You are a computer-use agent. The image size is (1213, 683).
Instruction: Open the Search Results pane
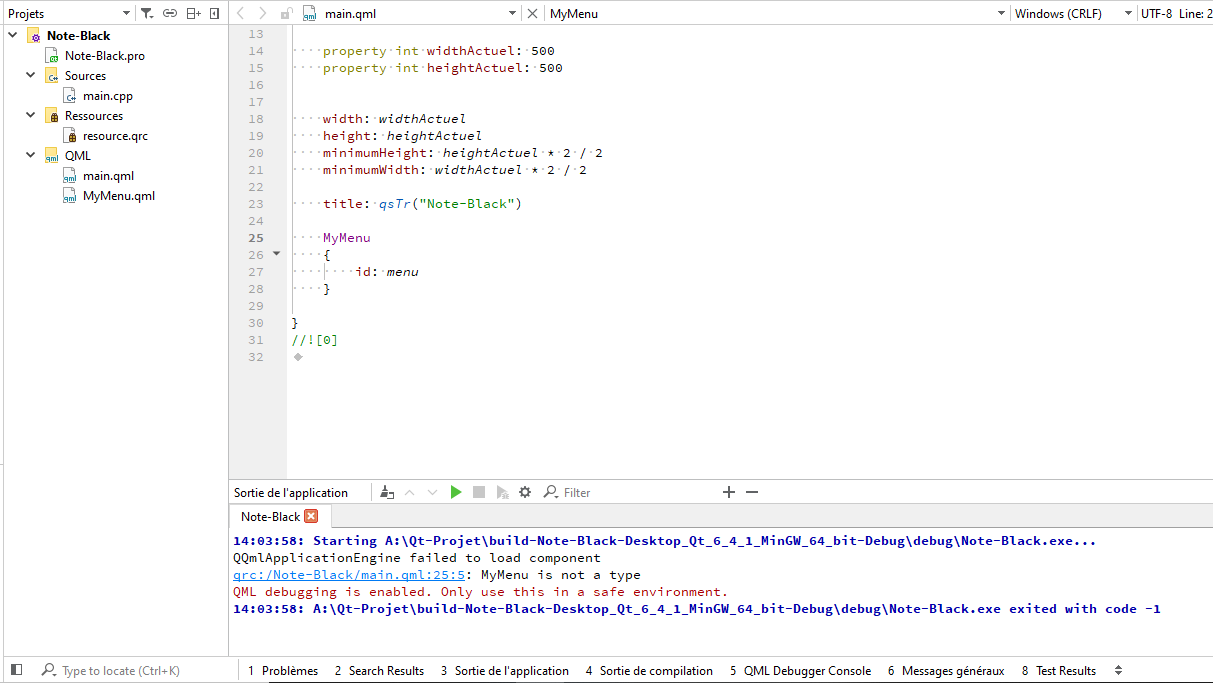point(379,671)
